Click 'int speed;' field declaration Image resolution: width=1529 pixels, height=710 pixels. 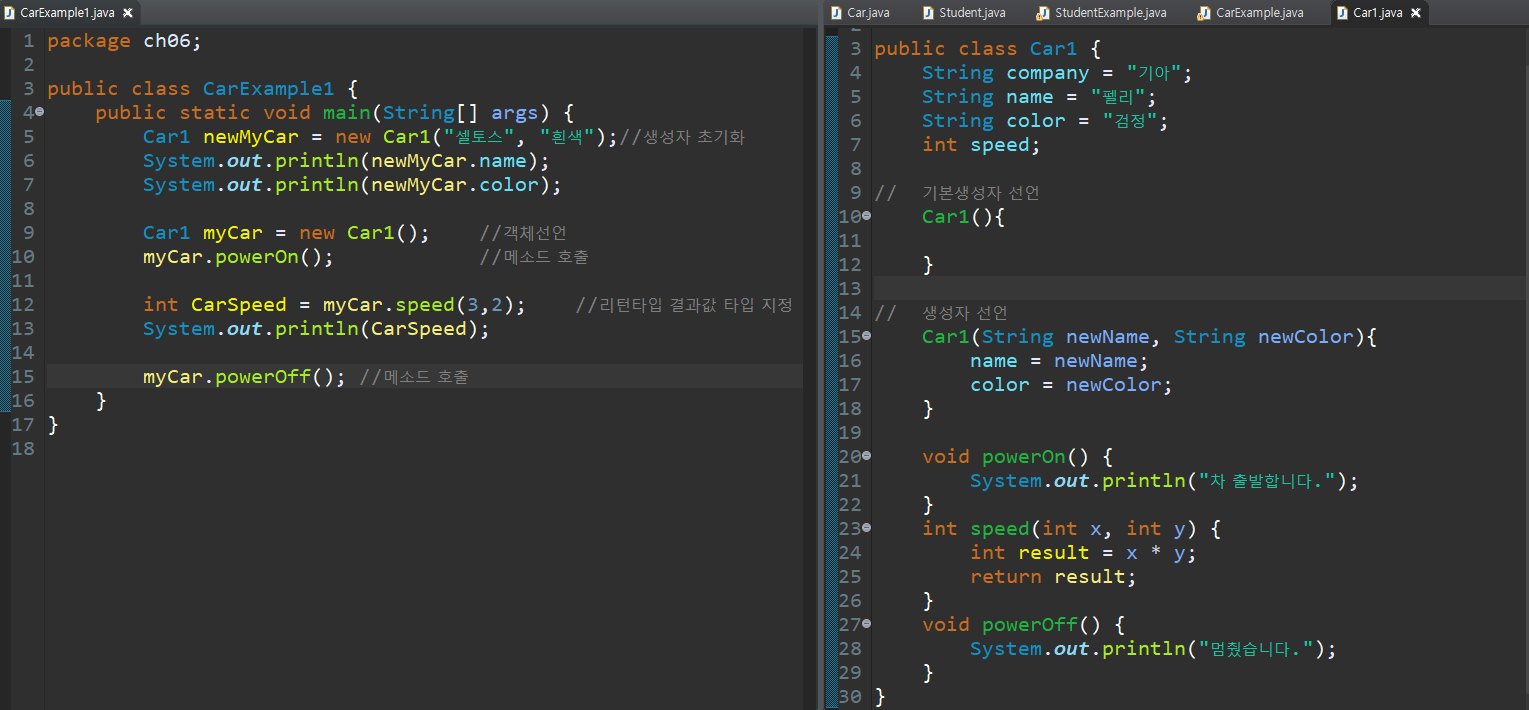coord(981,145)
